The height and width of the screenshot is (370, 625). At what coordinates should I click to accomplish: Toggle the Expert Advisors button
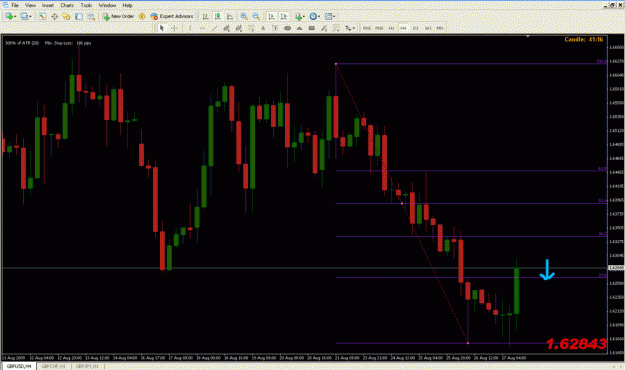point(172,16)
